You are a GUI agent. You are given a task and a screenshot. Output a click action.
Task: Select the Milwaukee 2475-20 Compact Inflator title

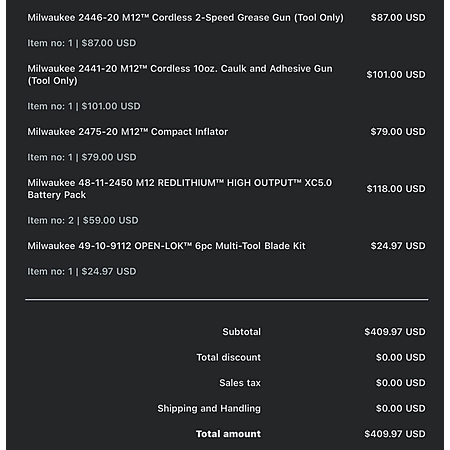point(128,132)
